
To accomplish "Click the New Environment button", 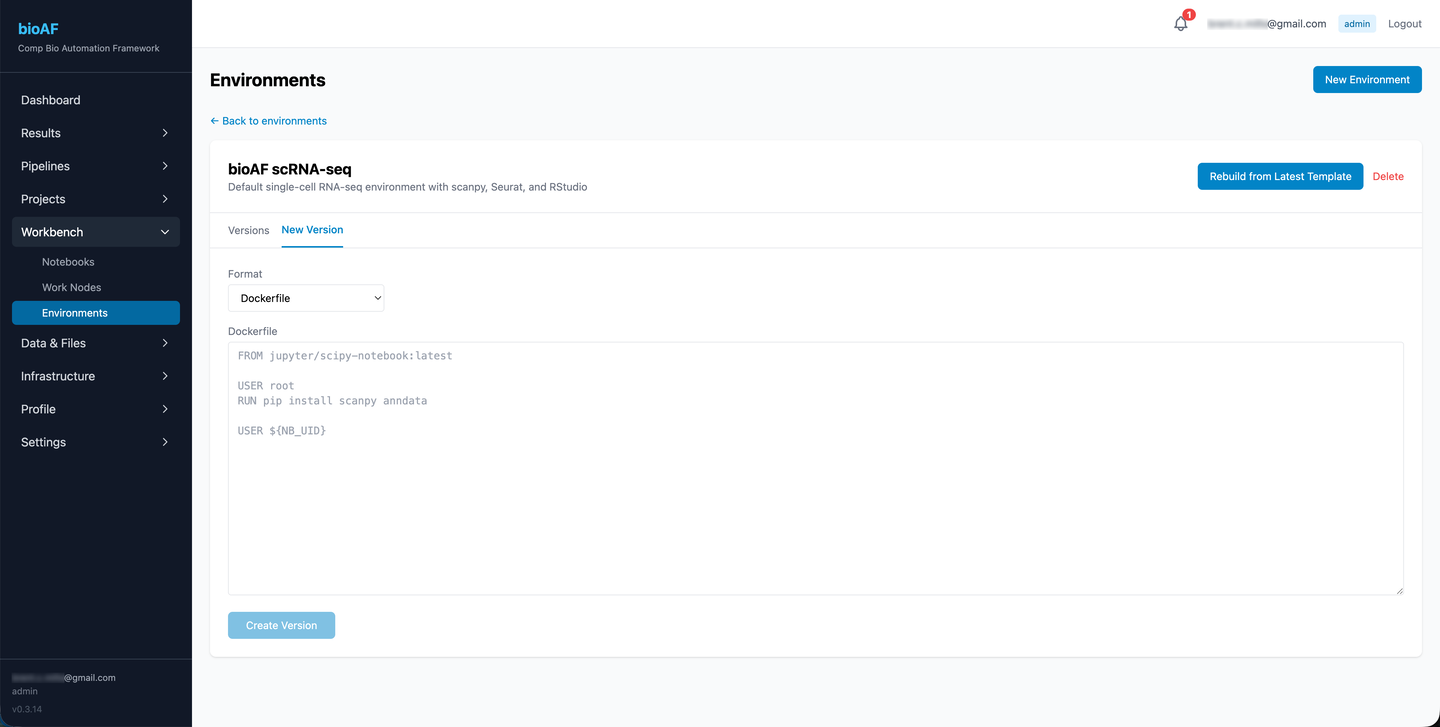I will pyautogui.click(x=1367, y=80).
